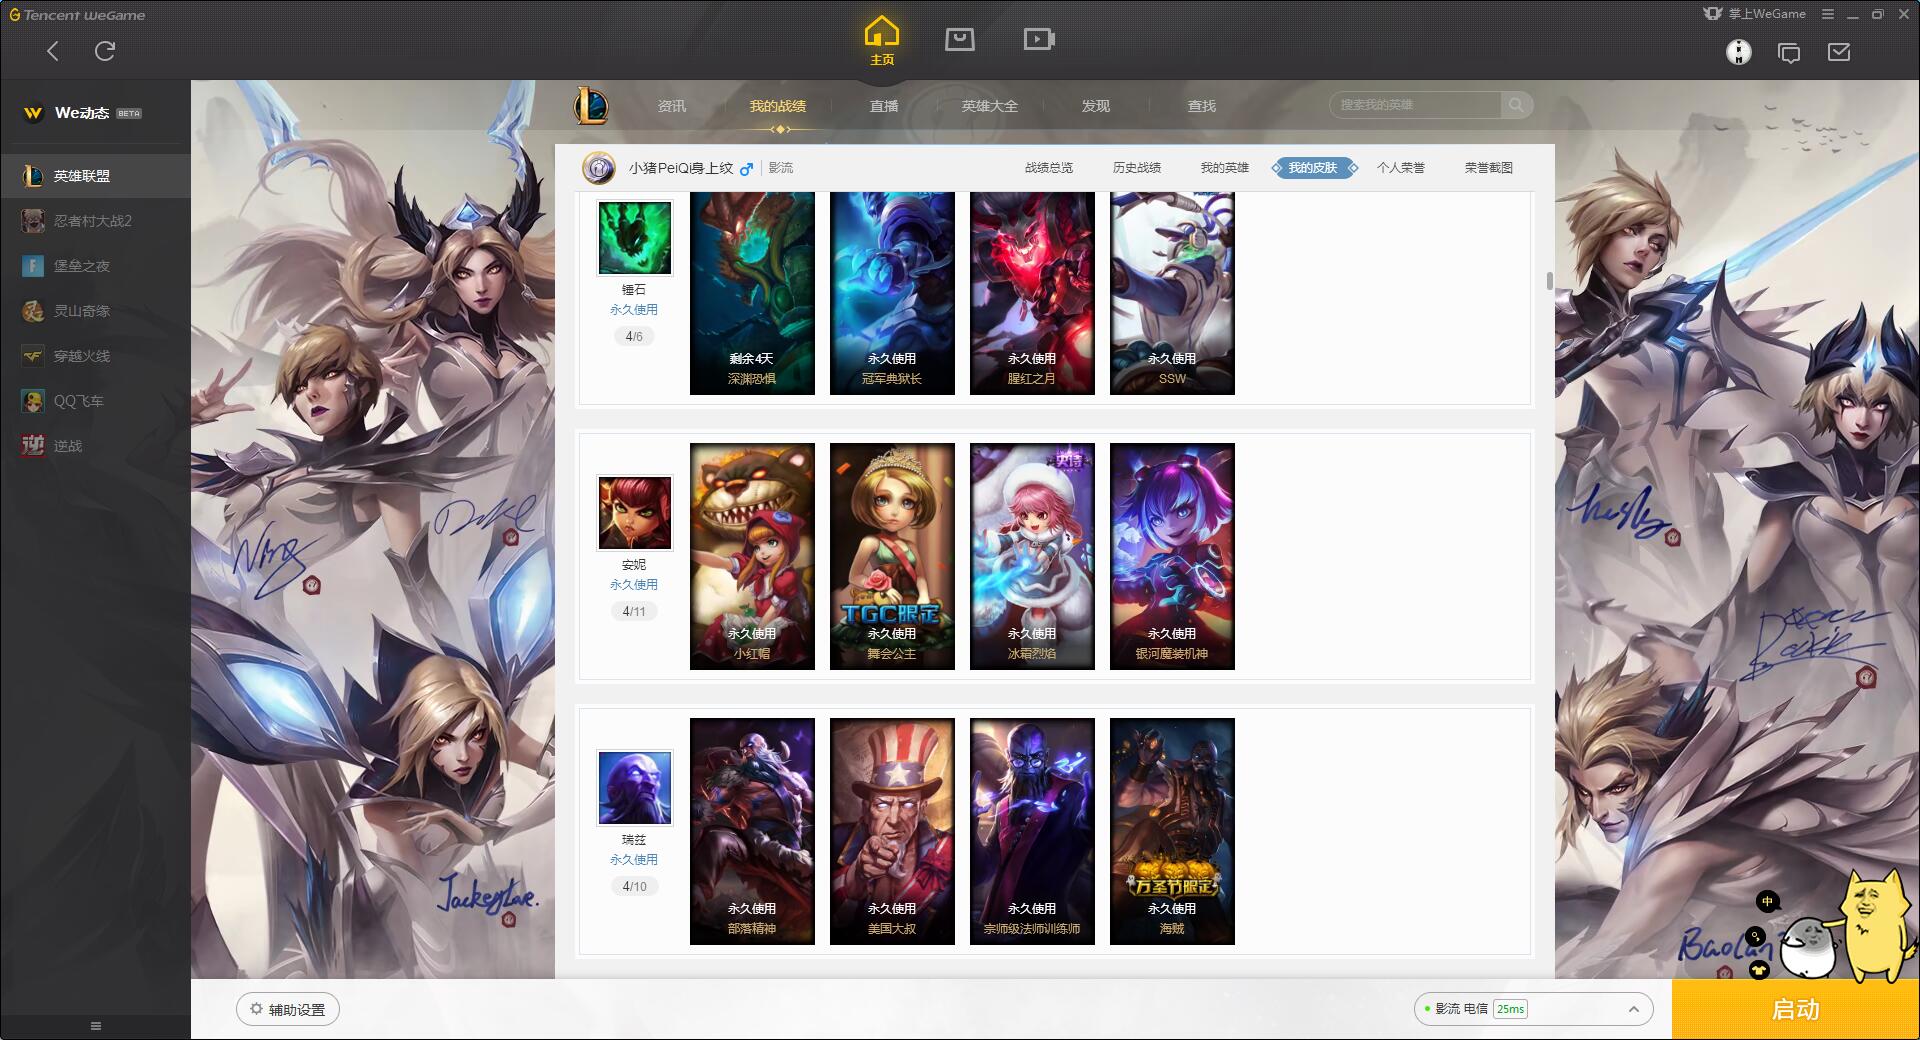Switch to 荣誉截图 sub-tab
1920x1040 pixels.
[x=1489, y=168]
